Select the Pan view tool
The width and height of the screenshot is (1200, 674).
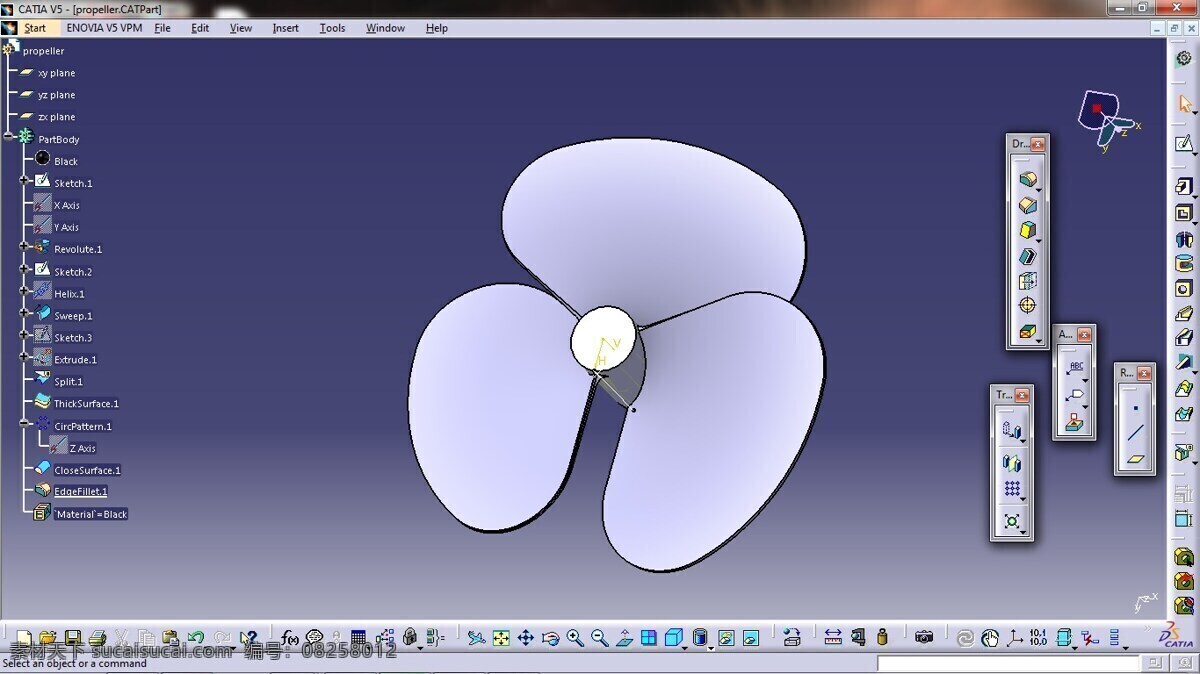(525, 638)
